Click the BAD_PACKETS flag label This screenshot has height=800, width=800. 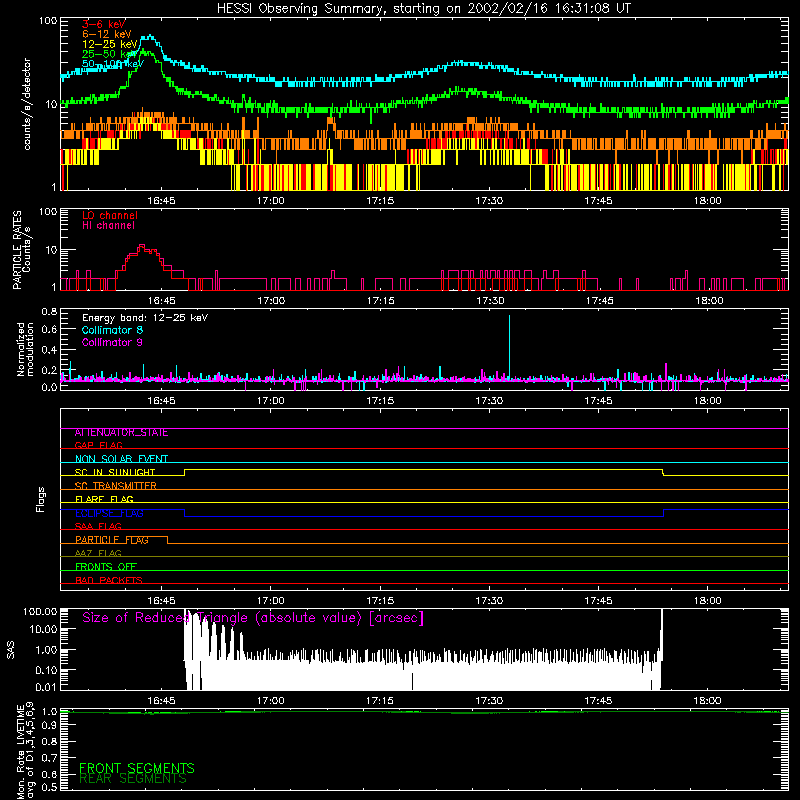click(109, 580)
